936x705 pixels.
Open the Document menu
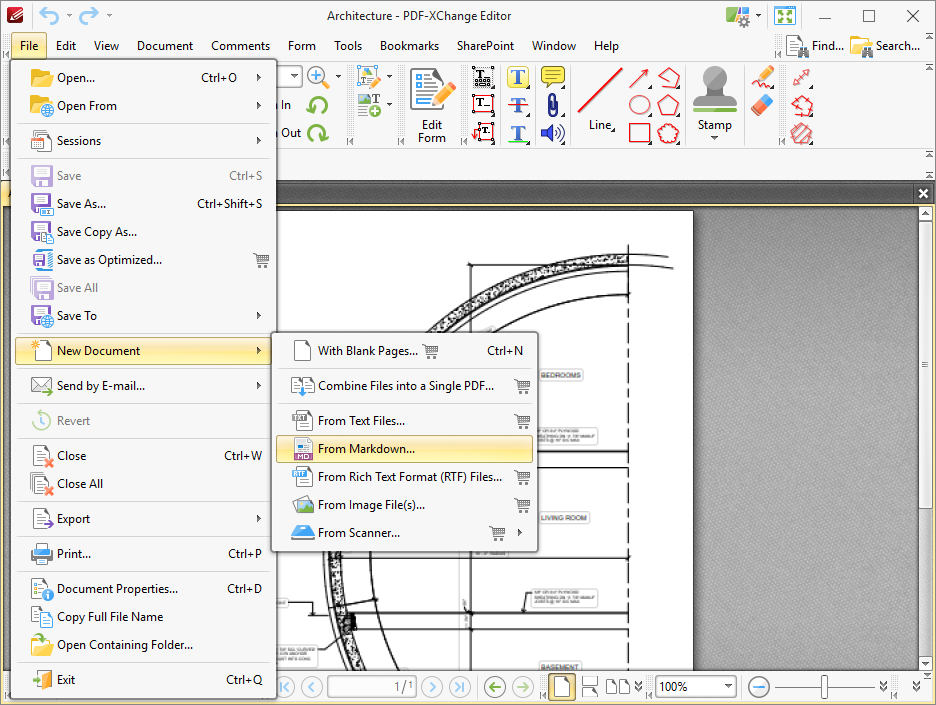[165, 46]
